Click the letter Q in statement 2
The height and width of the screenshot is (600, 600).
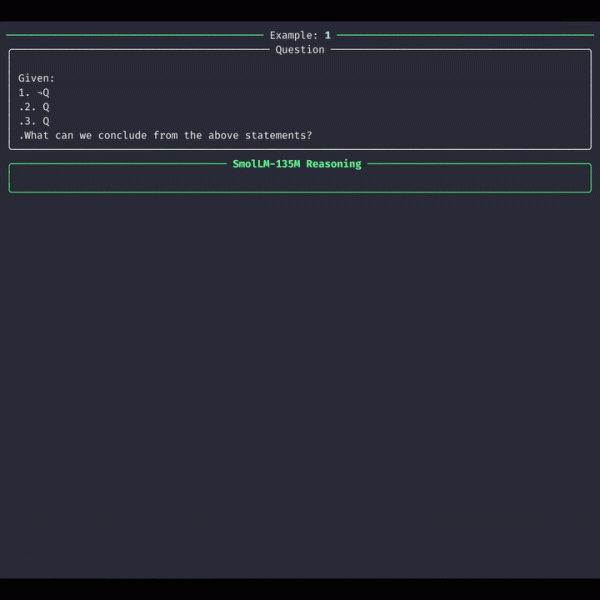click(46, 107)
